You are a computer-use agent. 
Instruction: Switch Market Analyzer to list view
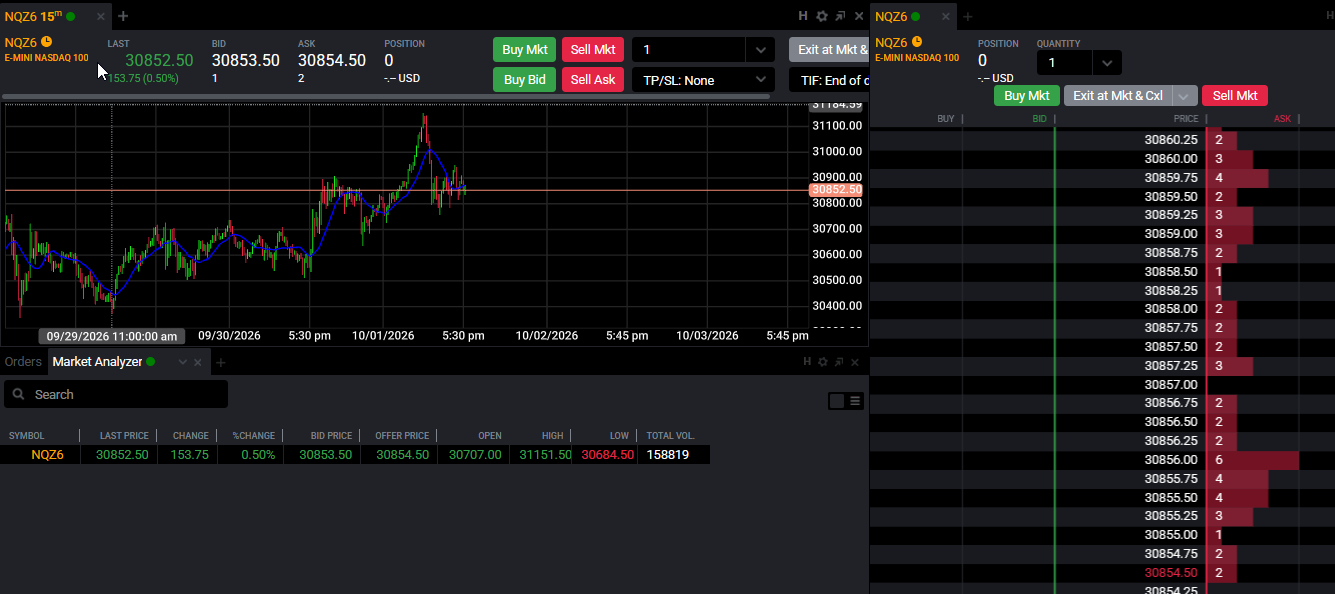point(855,401)
